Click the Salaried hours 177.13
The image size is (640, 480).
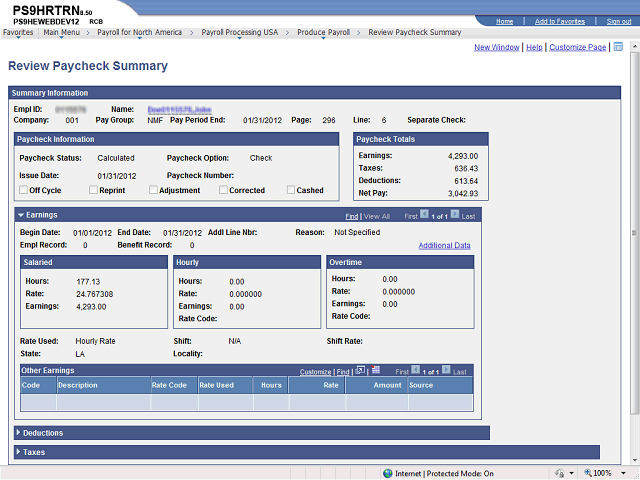coord(88,282)
